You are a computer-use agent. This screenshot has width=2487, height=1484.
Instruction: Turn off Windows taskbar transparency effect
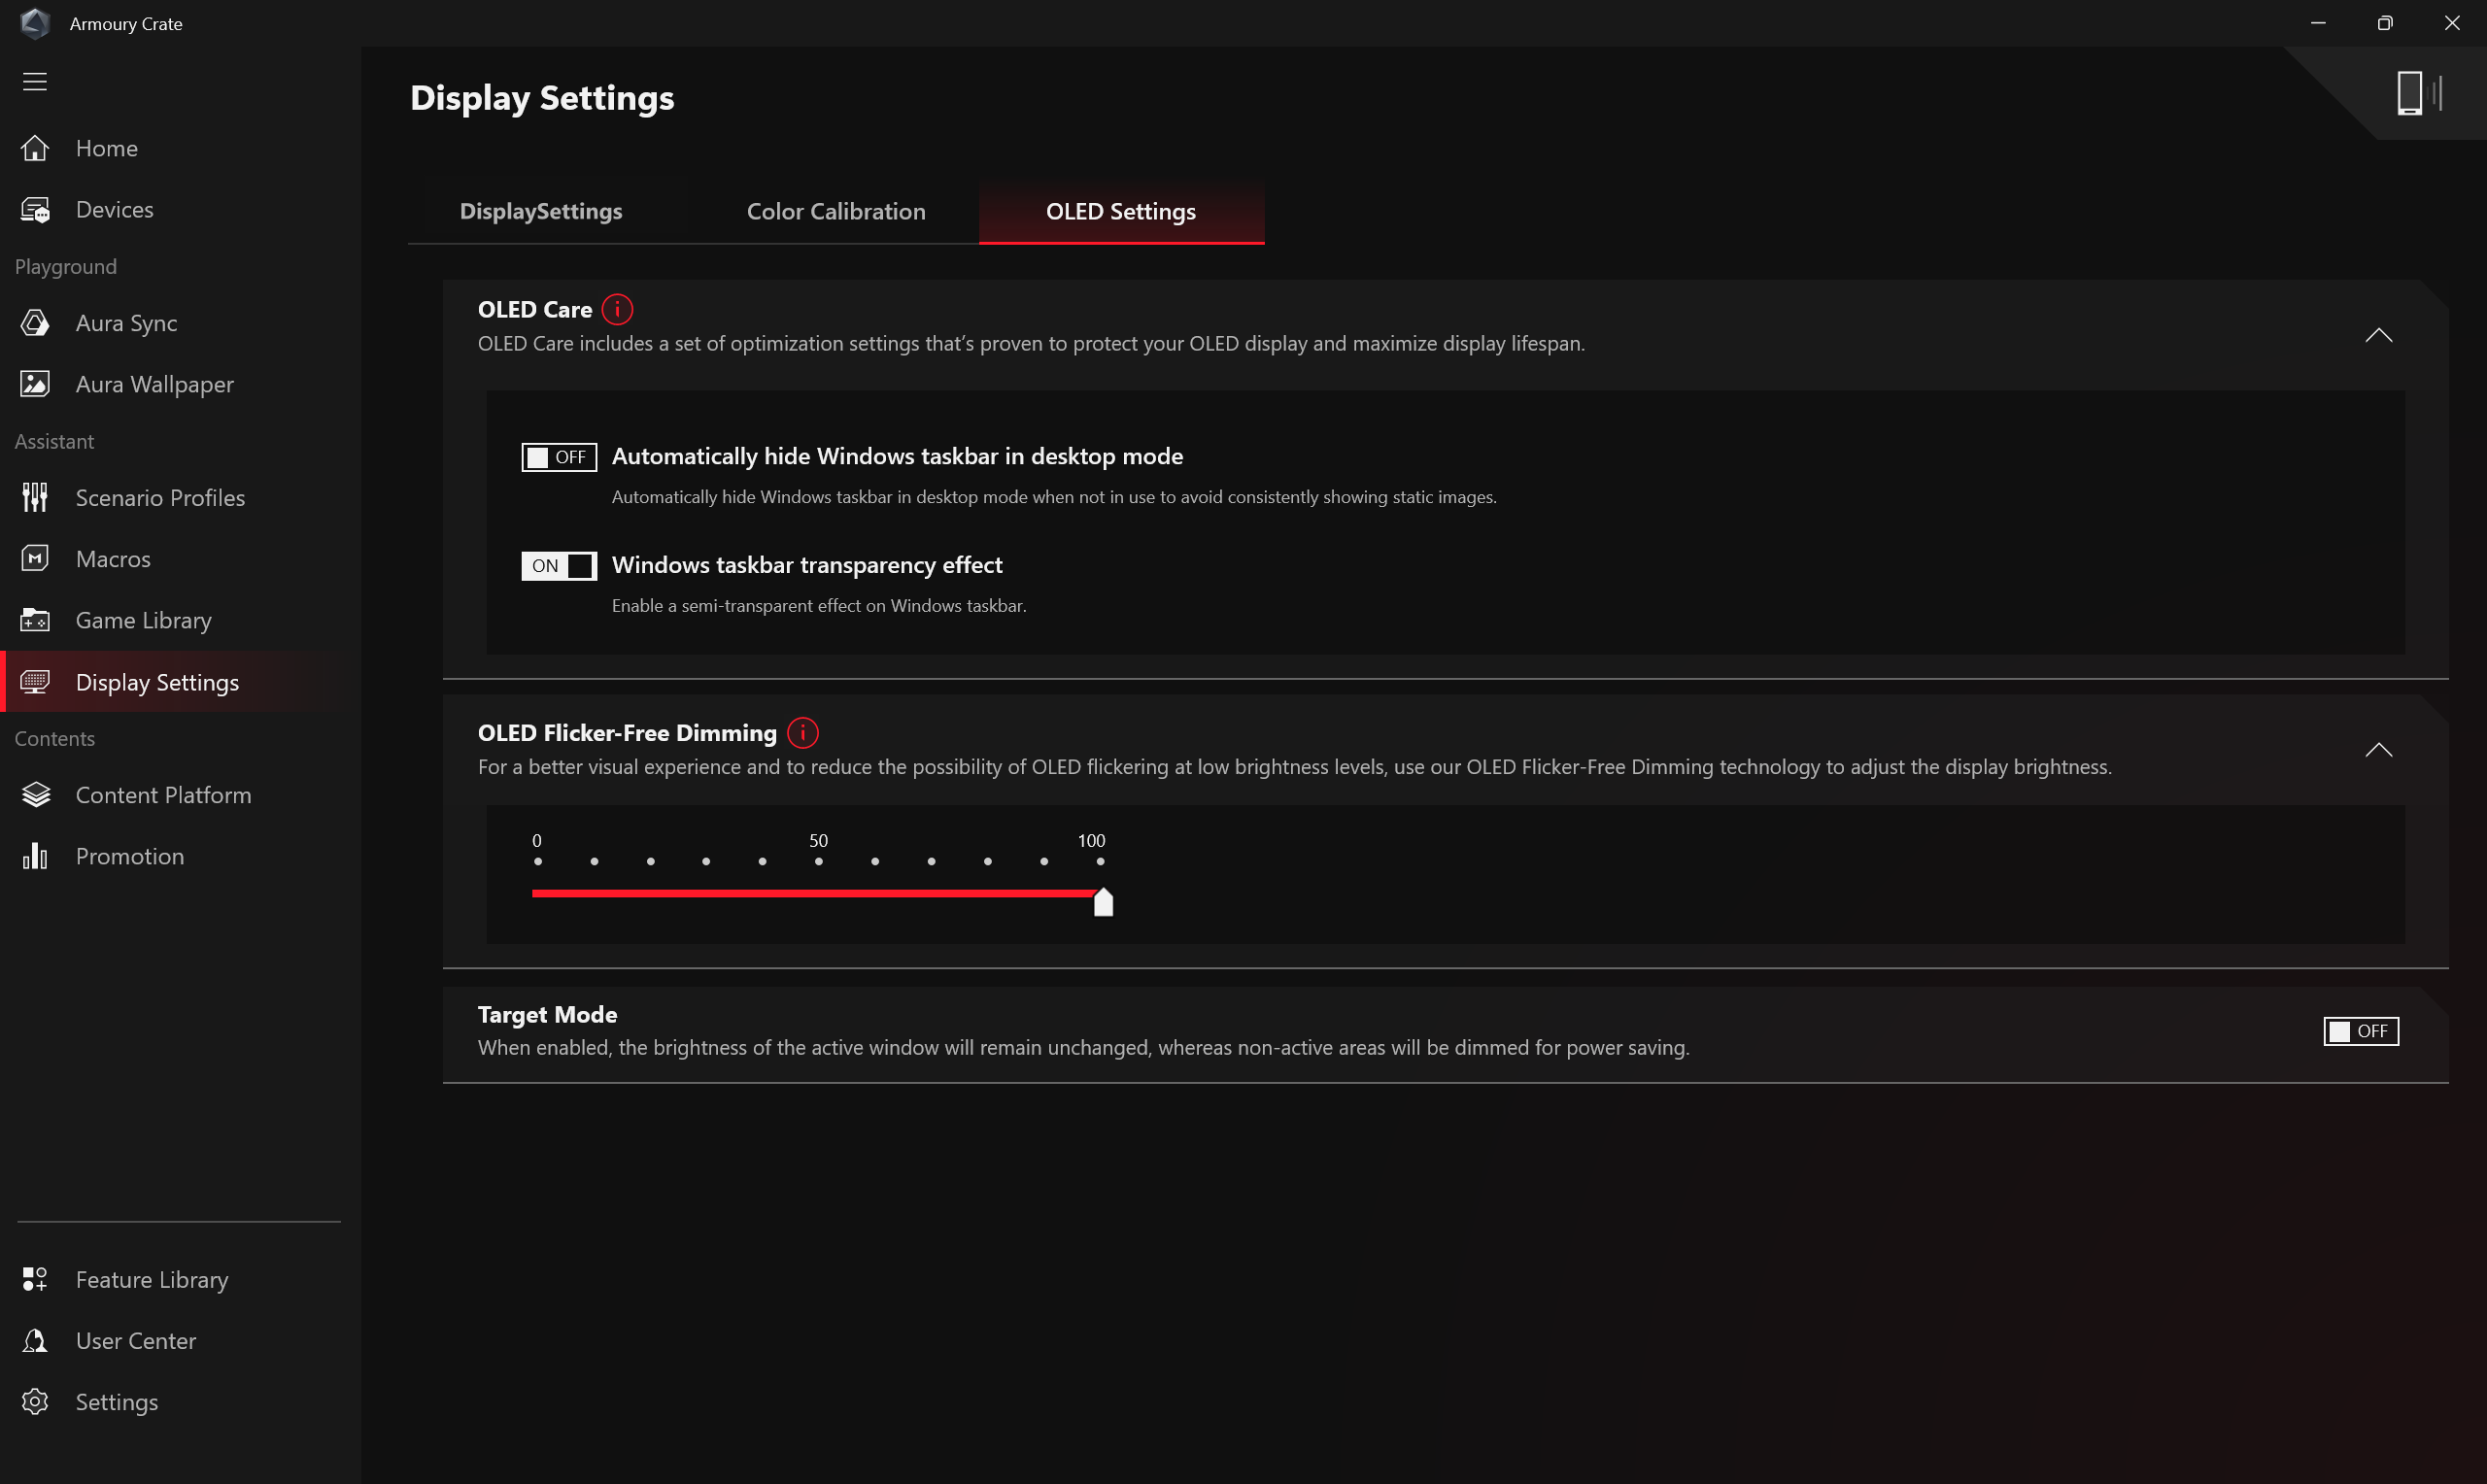[558, 566]
